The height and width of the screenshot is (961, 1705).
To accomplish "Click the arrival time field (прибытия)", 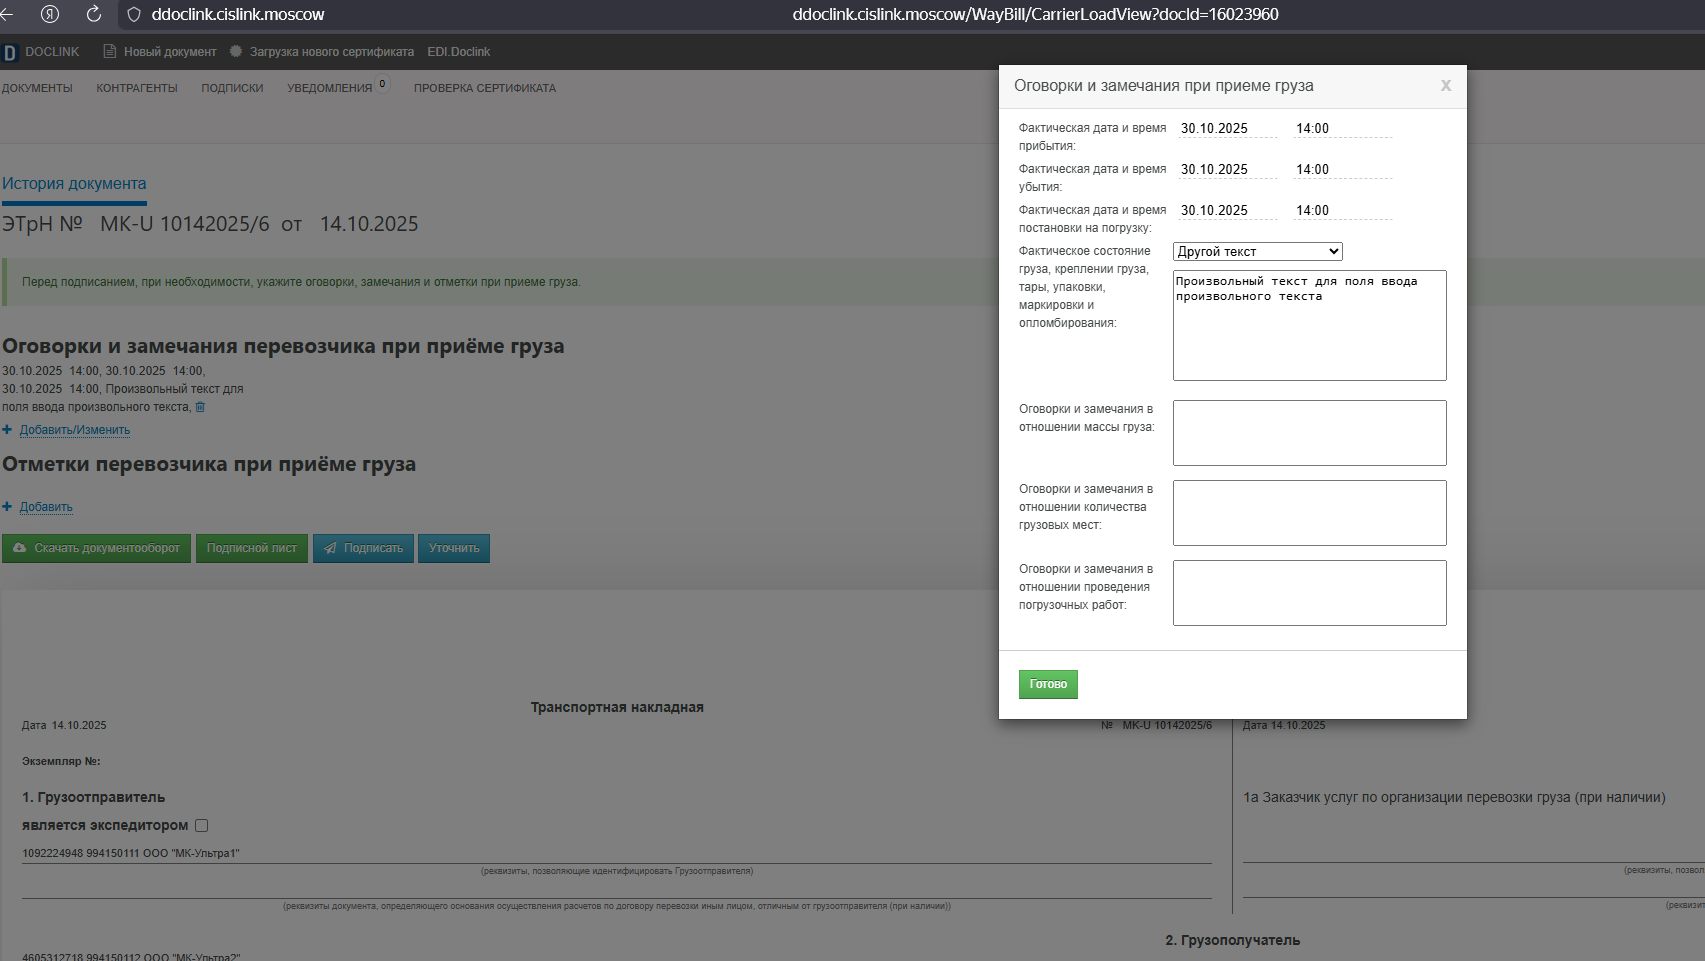I will 1342,128.
